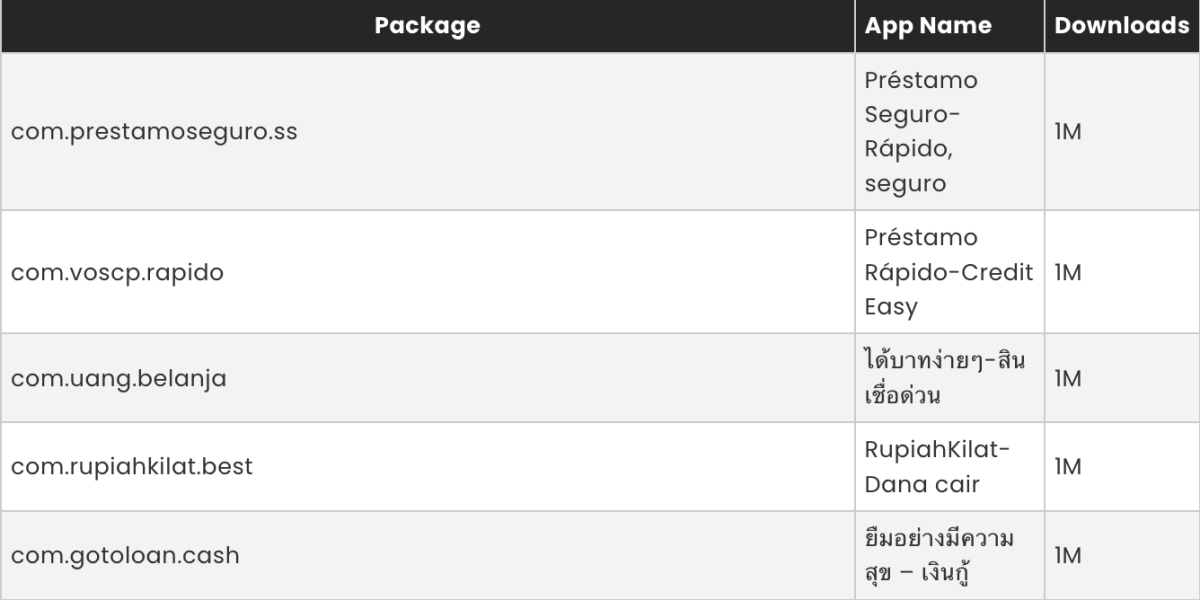Click "Dana cair" text in the app name column
This screenshot has height=600, width=1200.
(922, 485)
